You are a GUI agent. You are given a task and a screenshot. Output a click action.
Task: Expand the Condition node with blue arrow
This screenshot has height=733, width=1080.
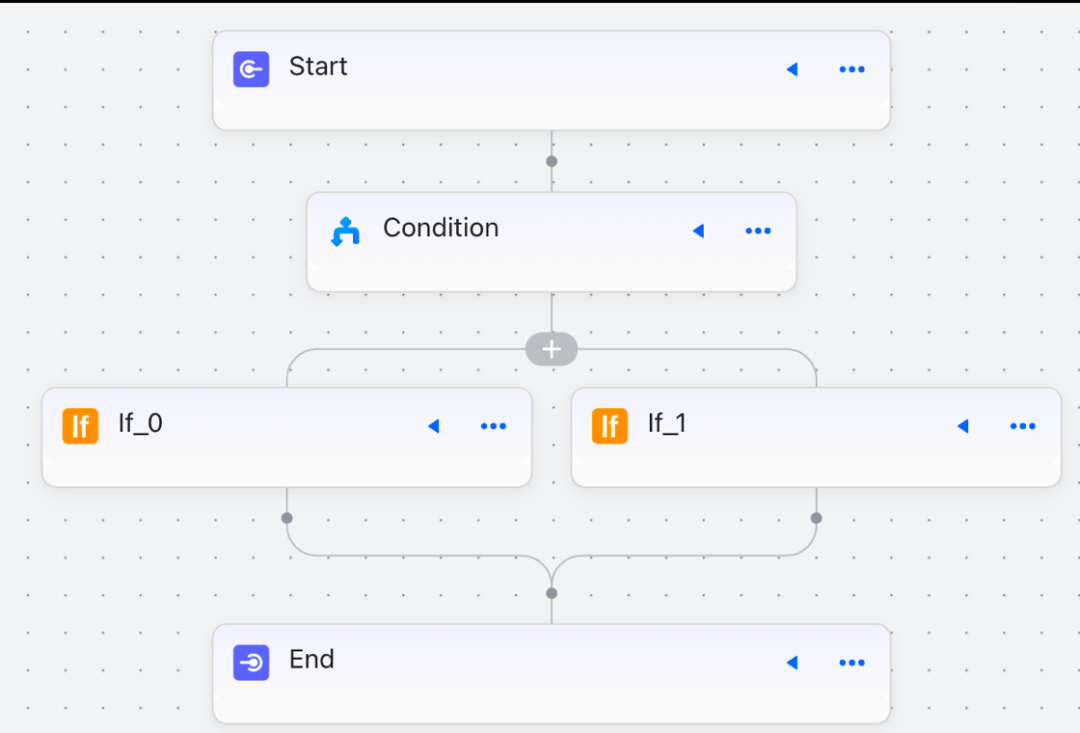(x=698, y=231)
